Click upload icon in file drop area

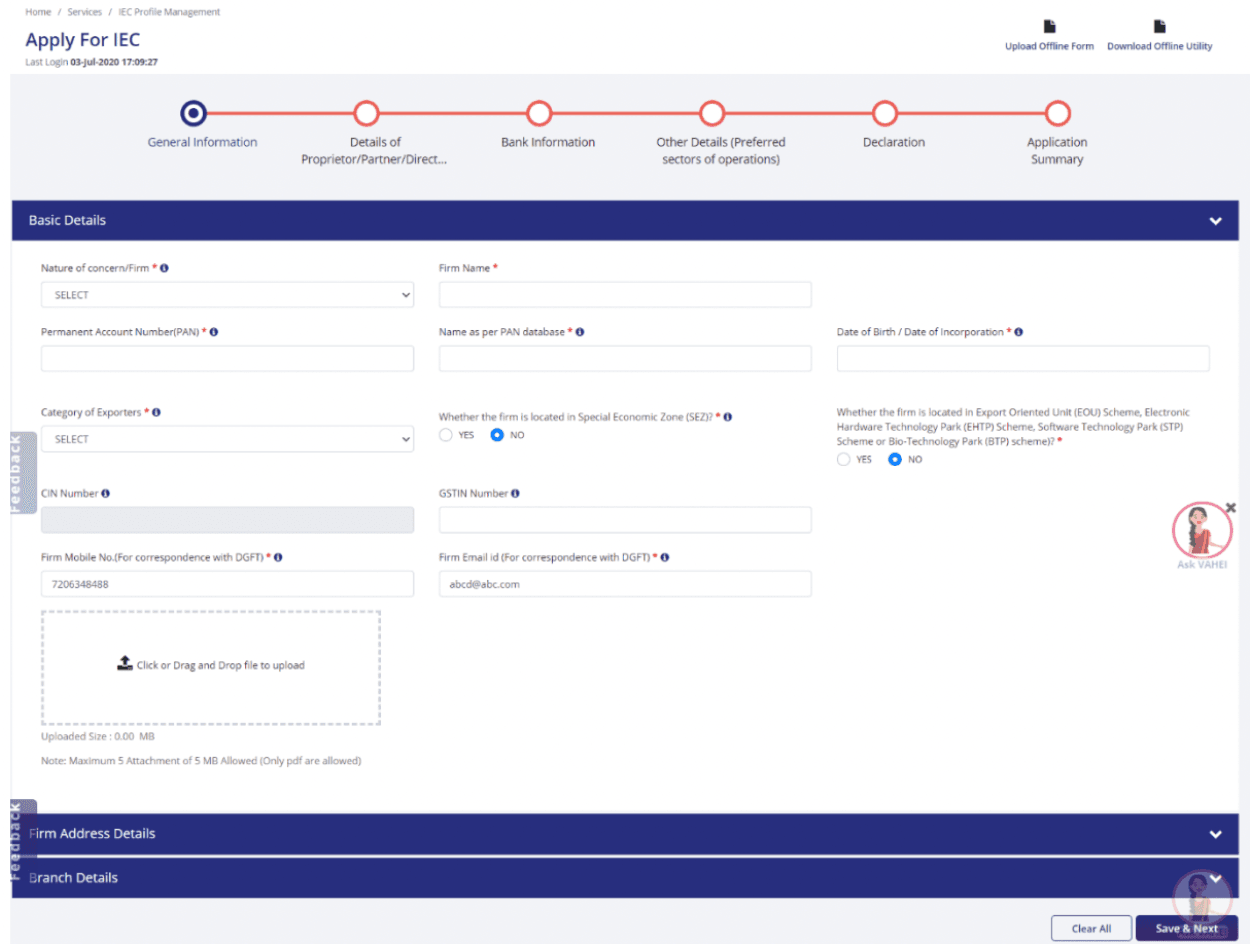click(125, 664)
